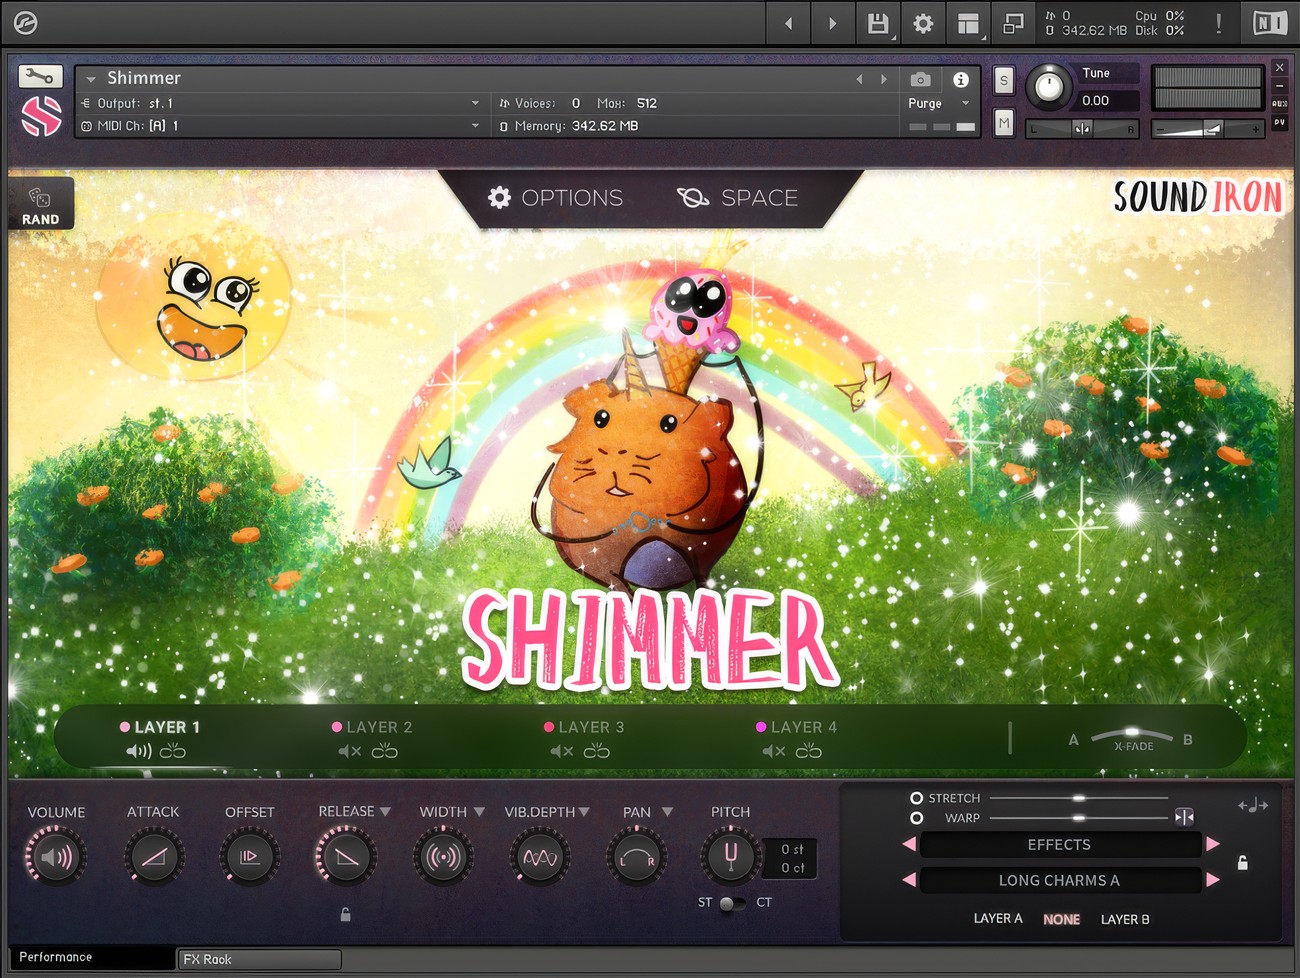Select LAYER 3
The height and width of the screenshot is (978, 1300).
point(584,727)
